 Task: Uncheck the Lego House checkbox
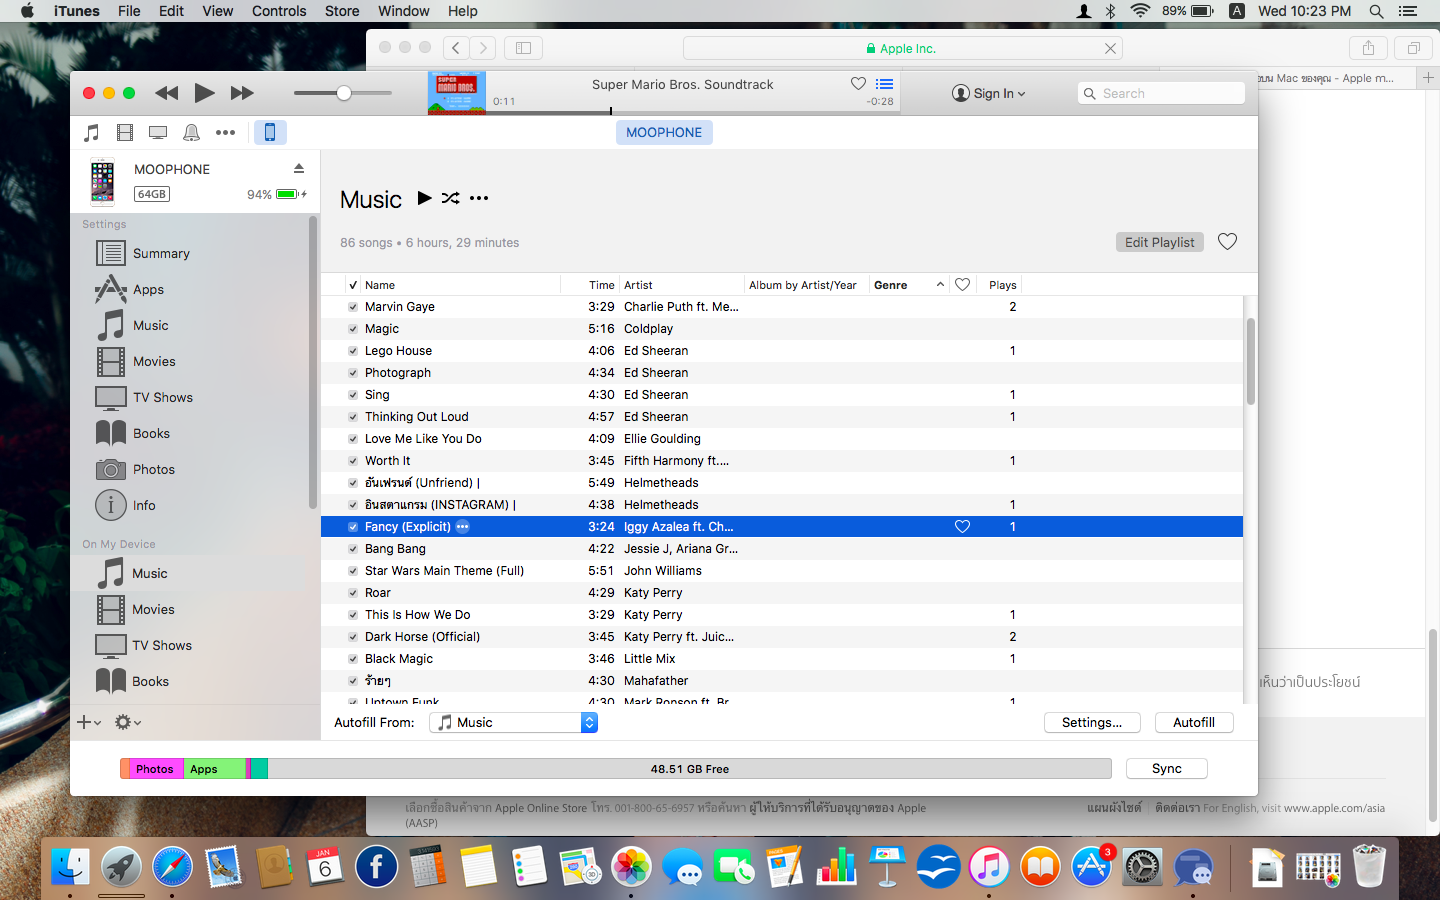click(x=353, y=351)
